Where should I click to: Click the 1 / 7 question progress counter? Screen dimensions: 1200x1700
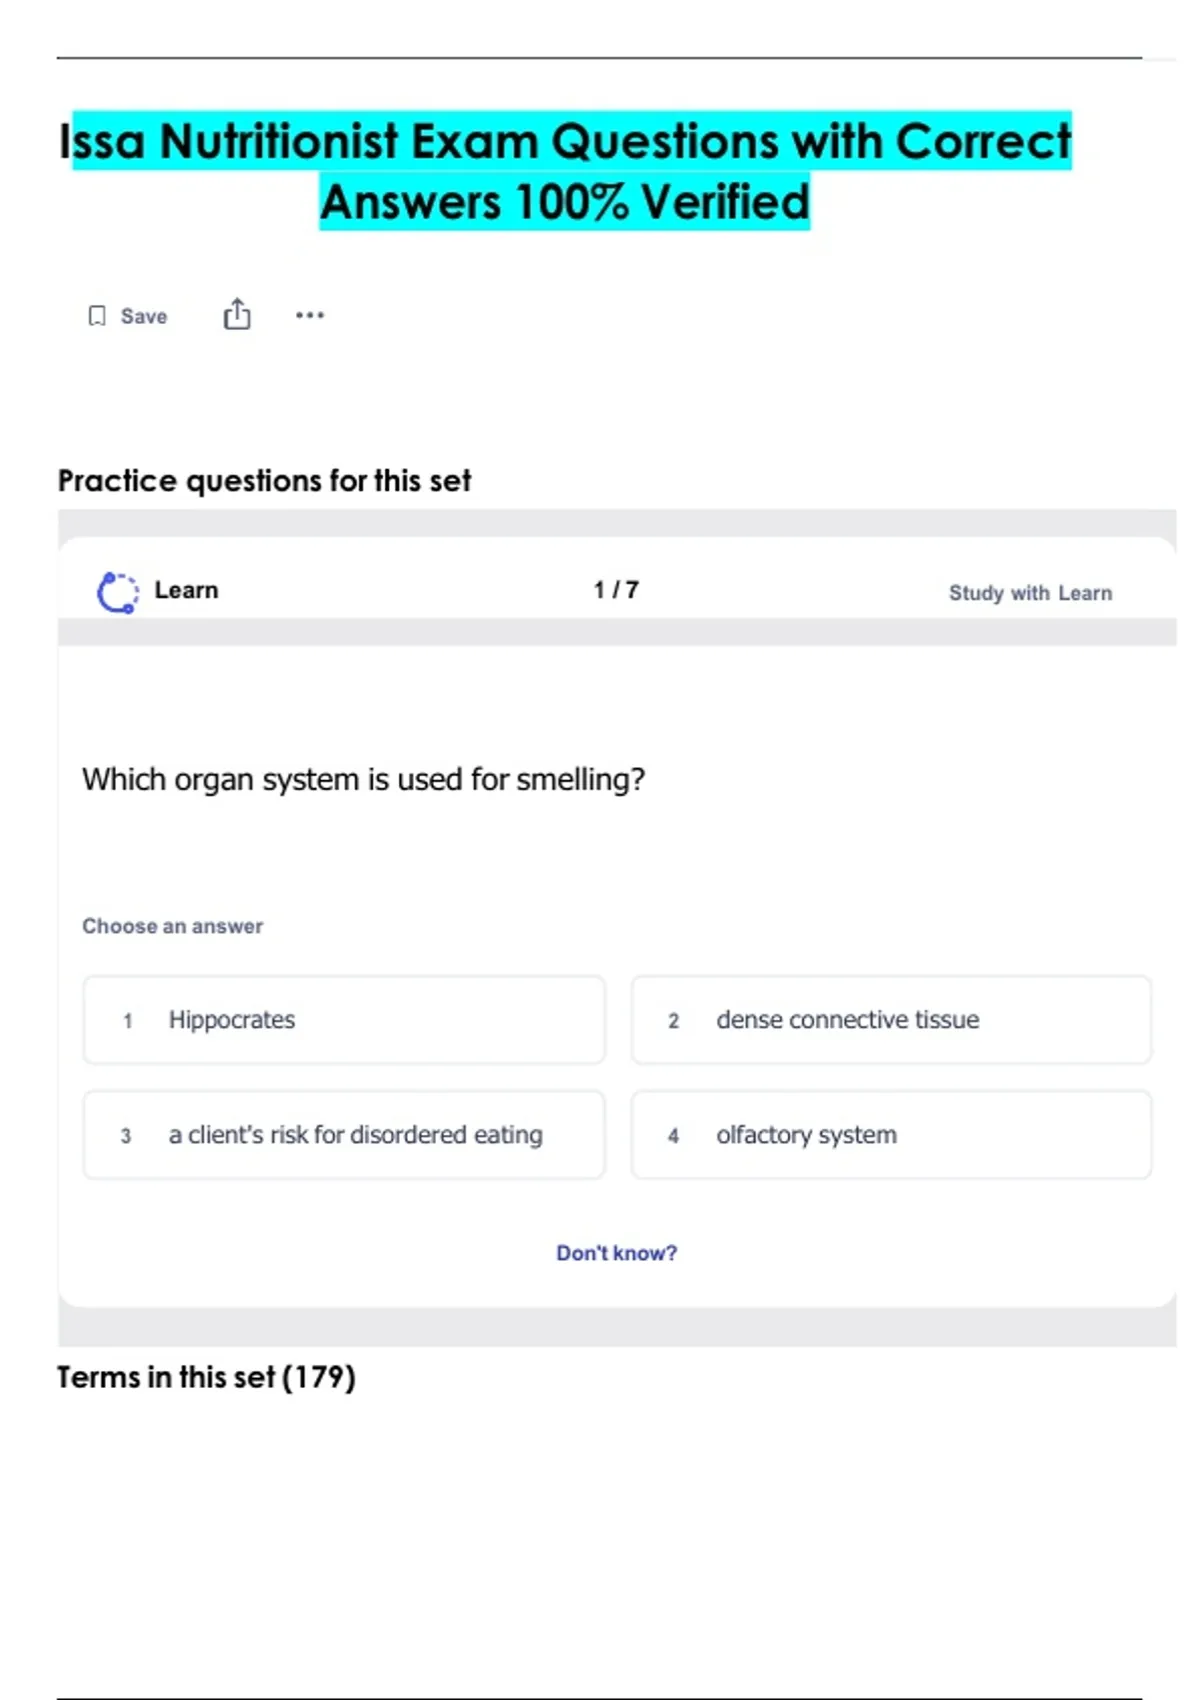(616, 590)
